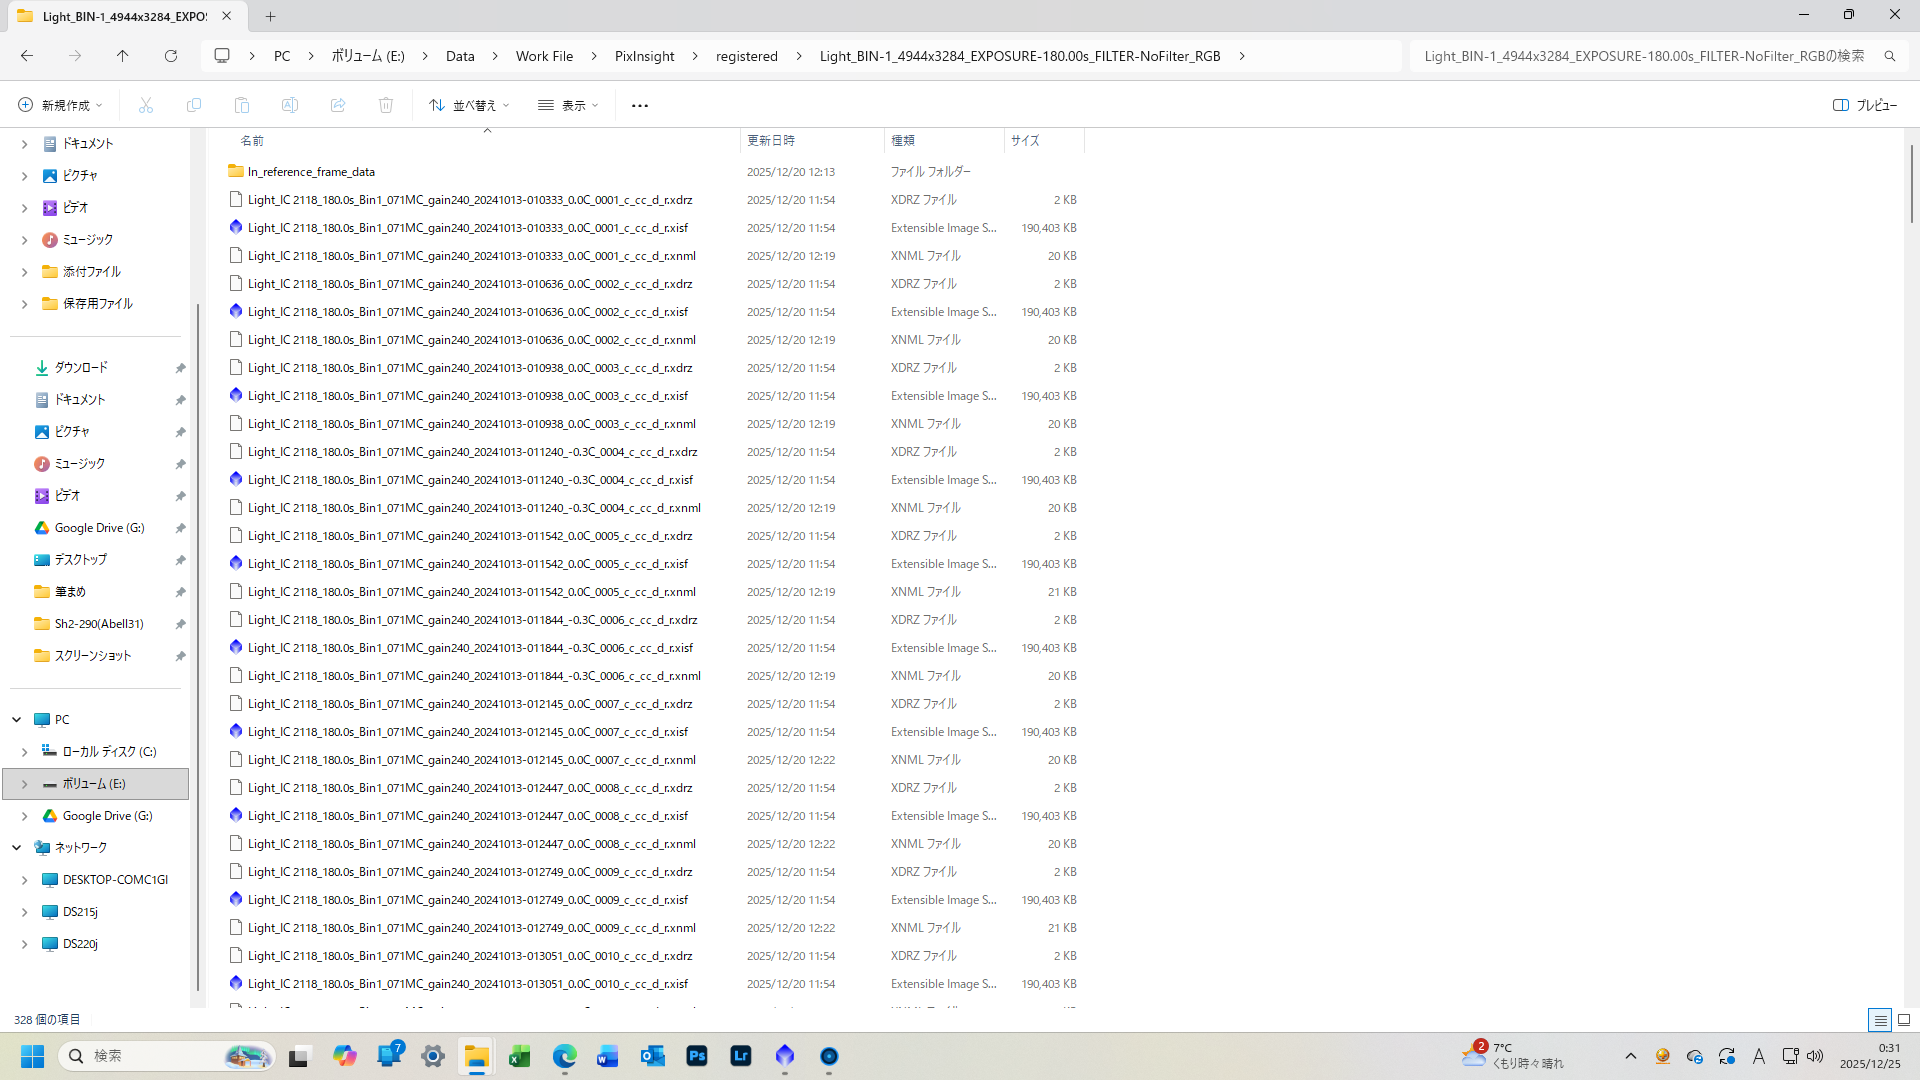This screenshot has width=1920, height=1080.
Task: Open PixInsight from the taskbar
Action: 785,1056
